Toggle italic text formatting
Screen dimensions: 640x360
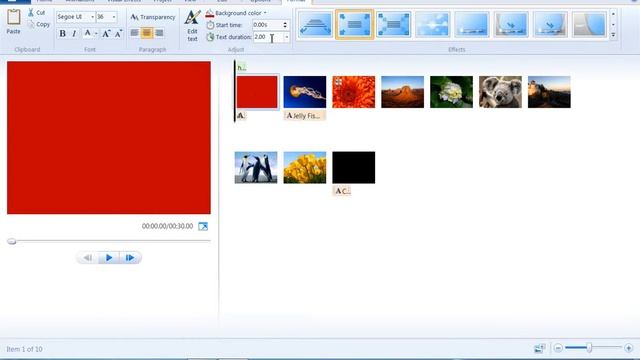point(74,33)
